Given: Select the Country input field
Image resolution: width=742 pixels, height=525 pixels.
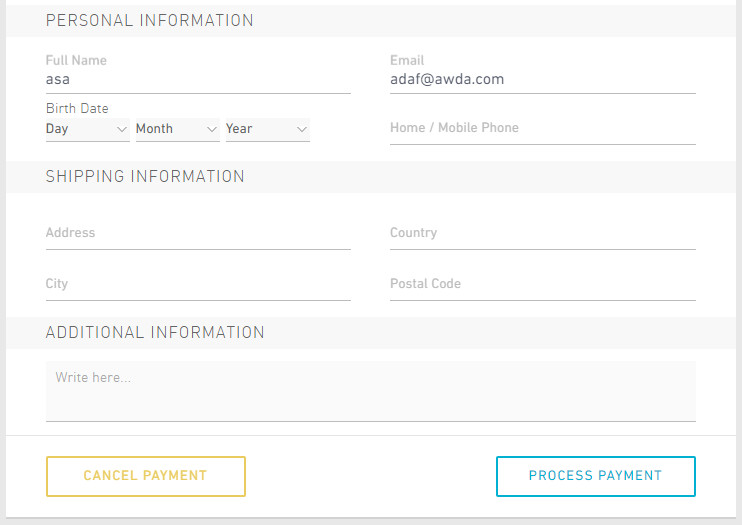Looking at the screenshot, I should pyautogui.click(x=542, y=233).
